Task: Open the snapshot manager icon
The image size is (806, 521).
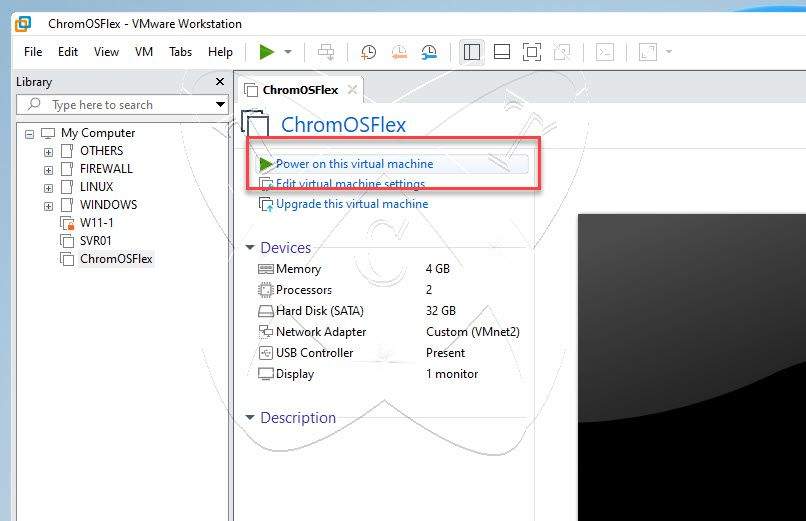Action: 429,52
